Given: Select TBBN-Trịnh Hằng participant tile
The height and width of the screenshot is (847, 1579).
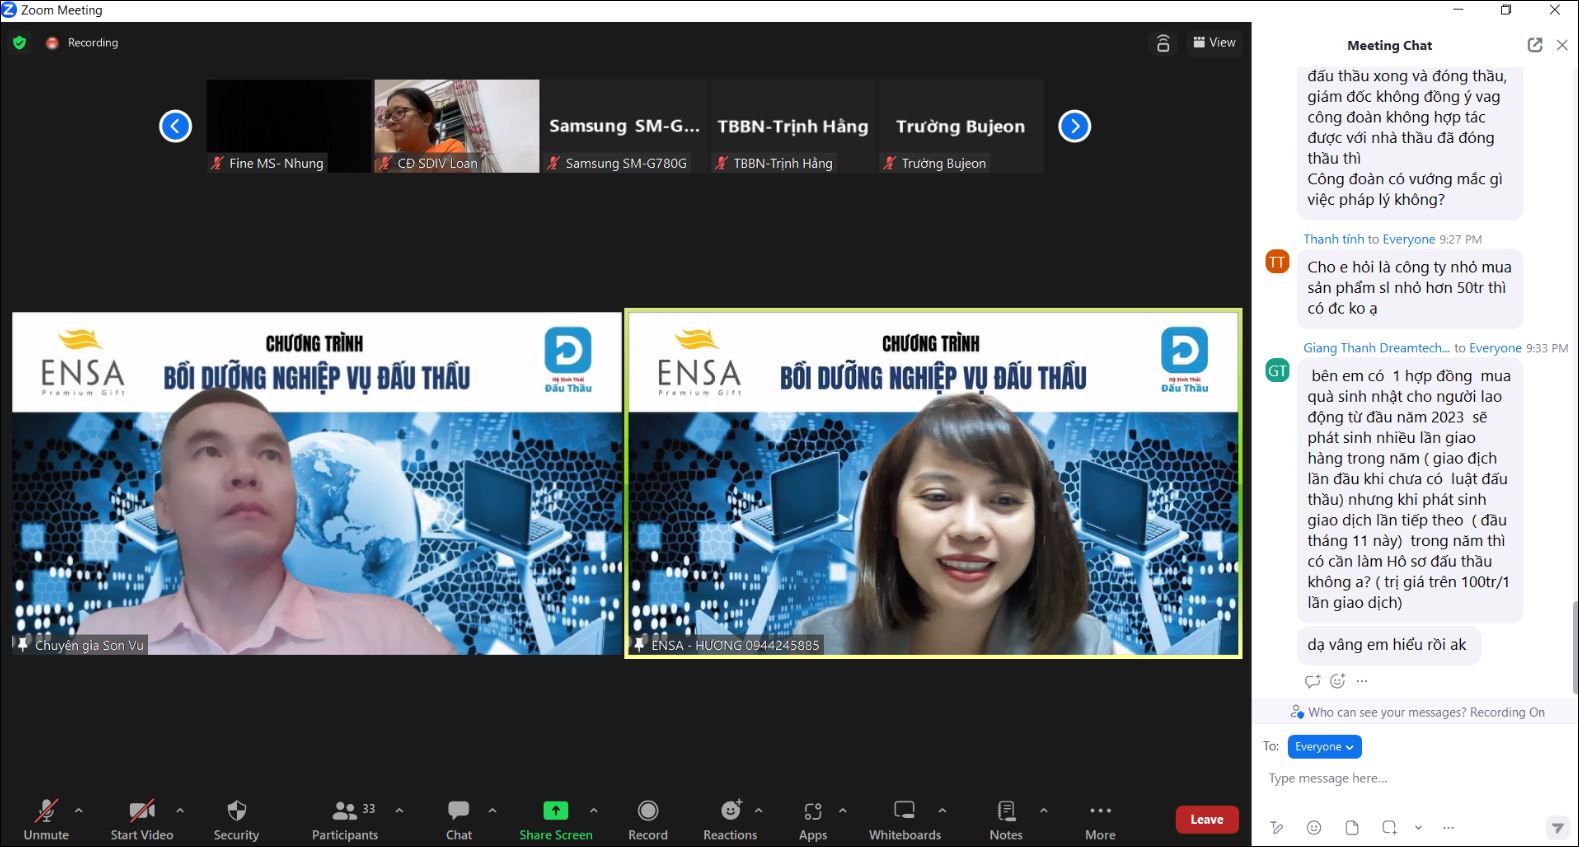Looking at the screenshot, I should coord(793,126).
